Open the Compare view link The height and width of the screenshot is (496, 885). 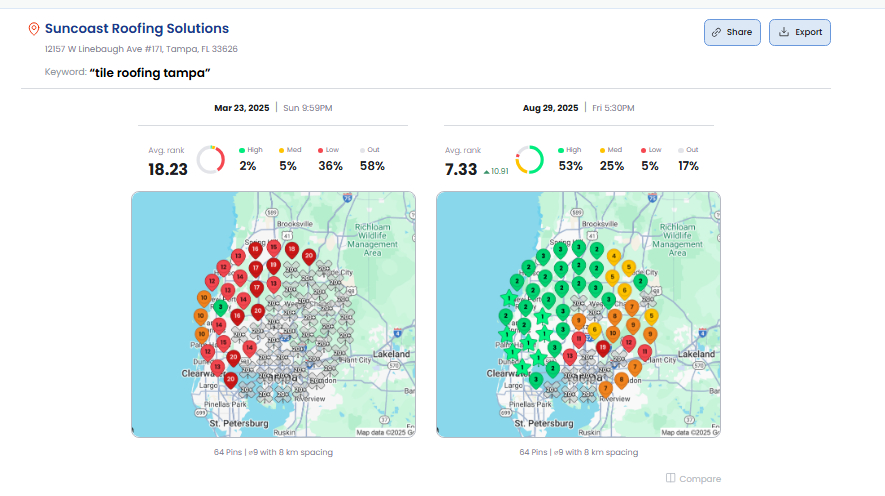(693, 479)
